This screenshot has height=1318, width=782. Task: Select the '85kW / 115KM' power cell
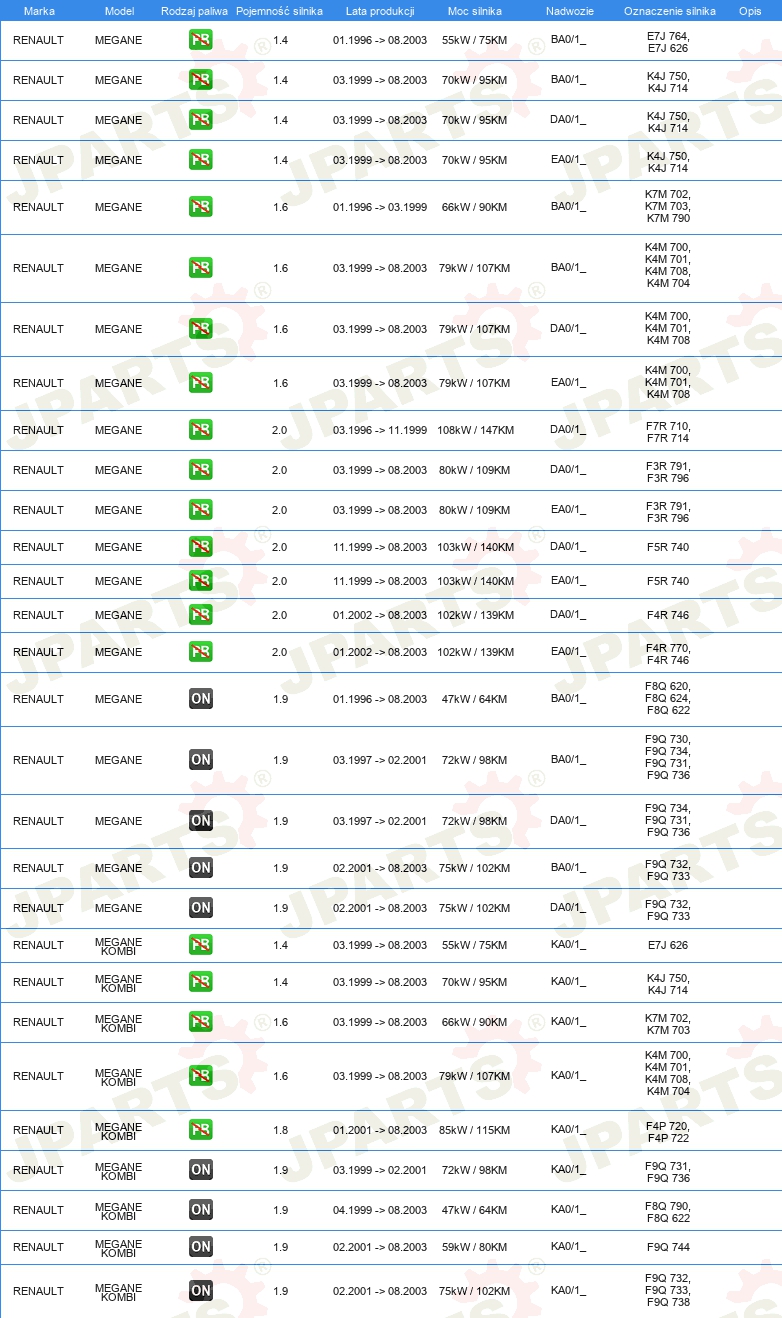(x=475, y=1130)
